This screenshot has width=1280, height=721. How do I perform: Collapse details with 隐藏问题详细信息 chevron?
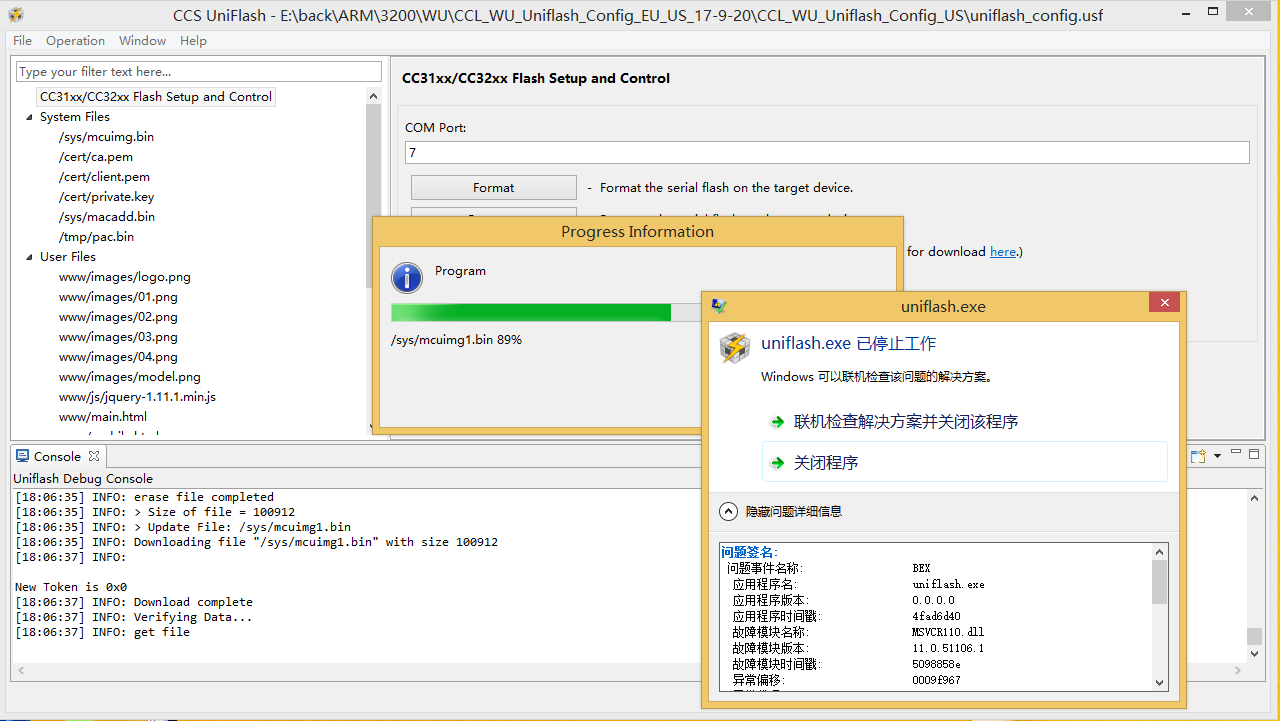pos(729,511)
